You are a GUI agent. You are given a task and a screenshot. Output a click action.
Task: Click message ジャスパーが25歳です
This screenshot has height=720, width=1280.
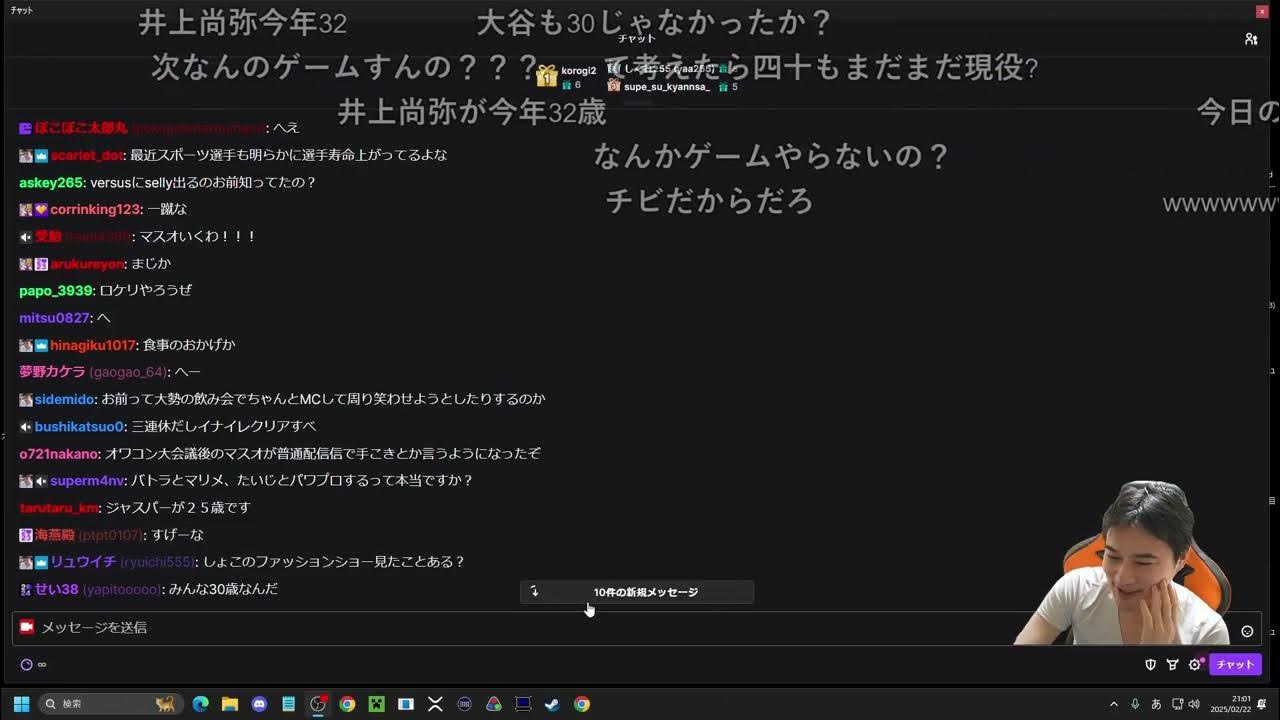tap(178, 508)
